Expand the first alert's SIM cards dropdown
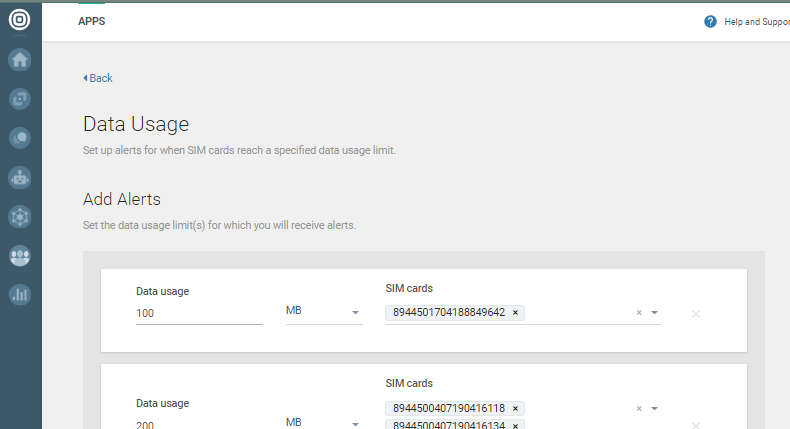Screen dimensions: 790x429 coord(654,313)
